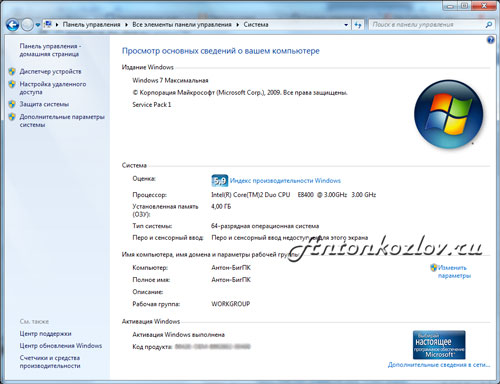Click the search magnifier icon
The height and width of the screenshot is (384, 500).
pyautogui.click(x=489, y=25)
